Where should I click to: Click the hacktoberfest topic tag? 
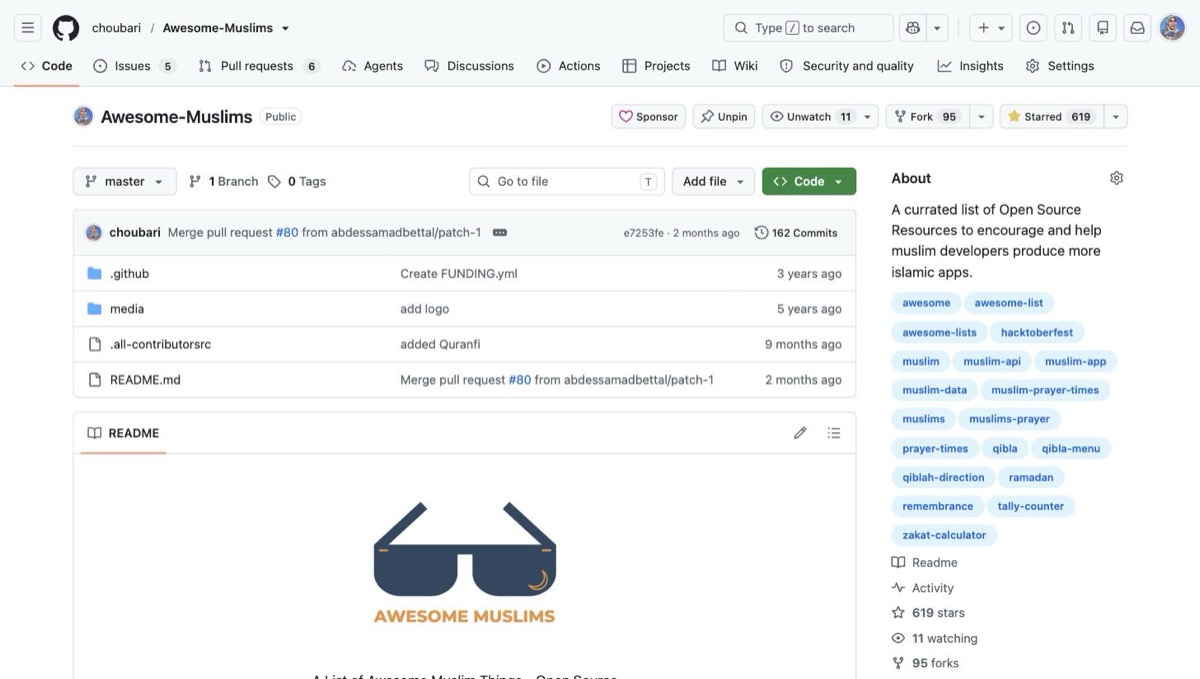tap(1037, 332)
